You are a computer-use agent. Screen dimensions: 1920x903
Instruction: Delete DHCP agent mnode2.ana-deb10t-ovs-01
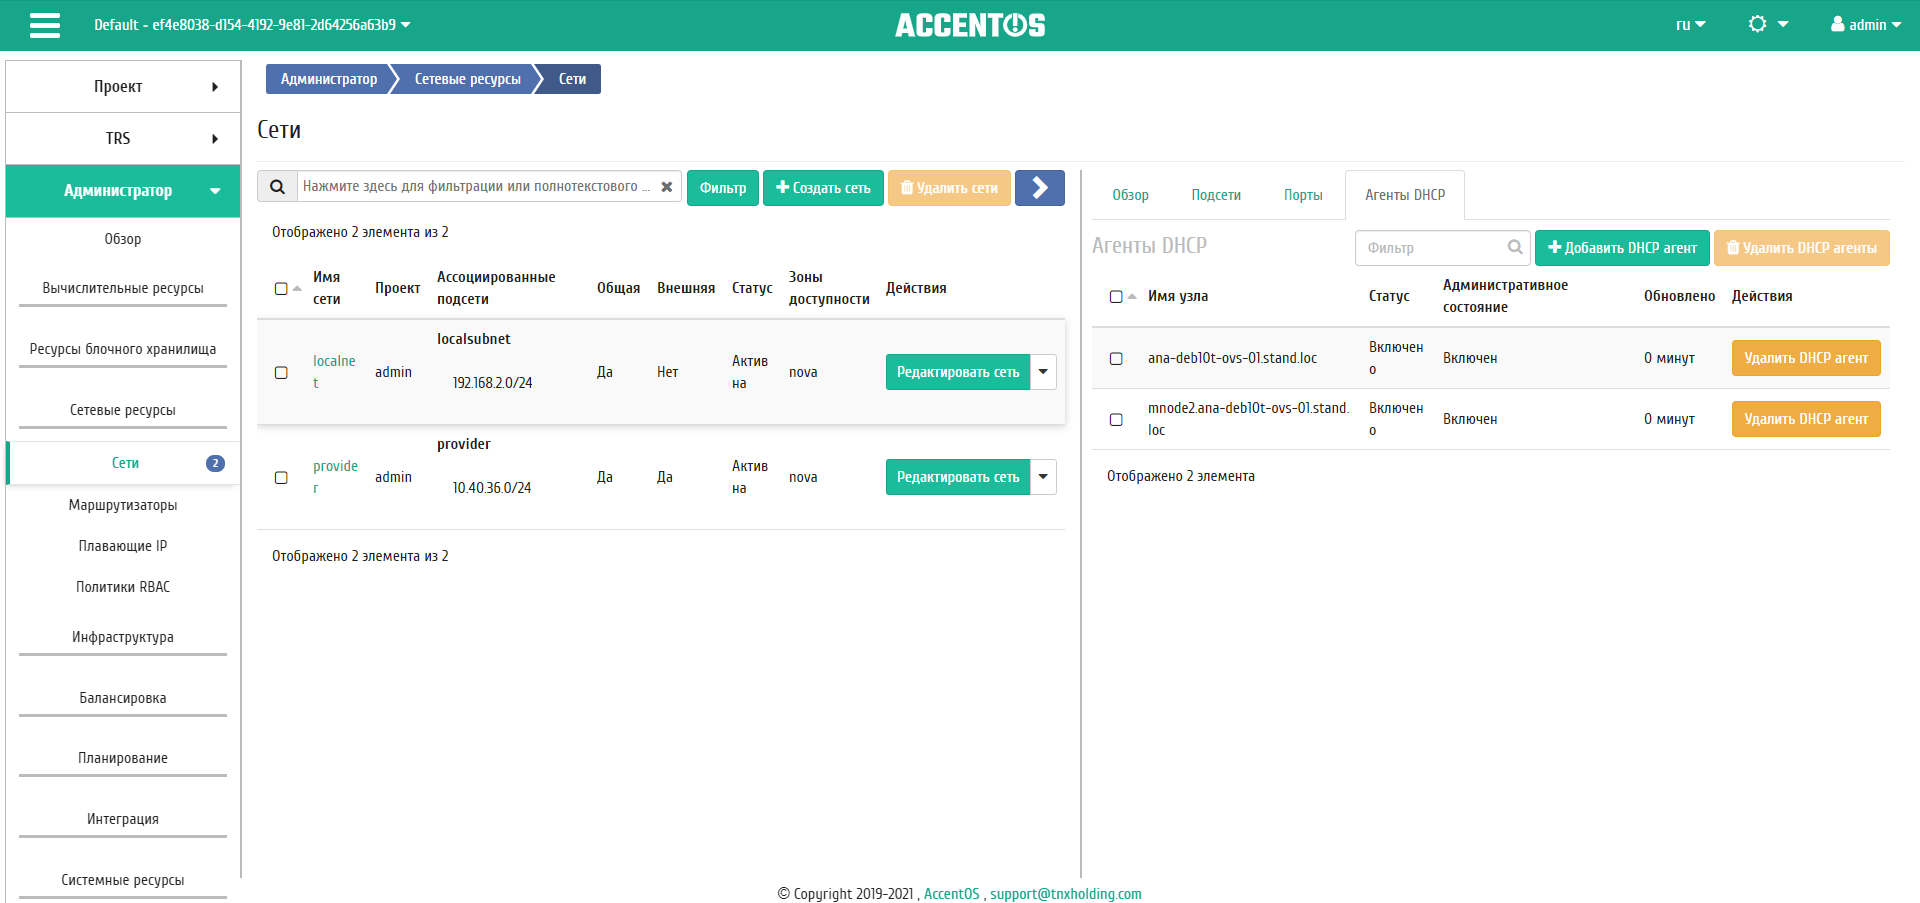click(x=1806, y=419)
